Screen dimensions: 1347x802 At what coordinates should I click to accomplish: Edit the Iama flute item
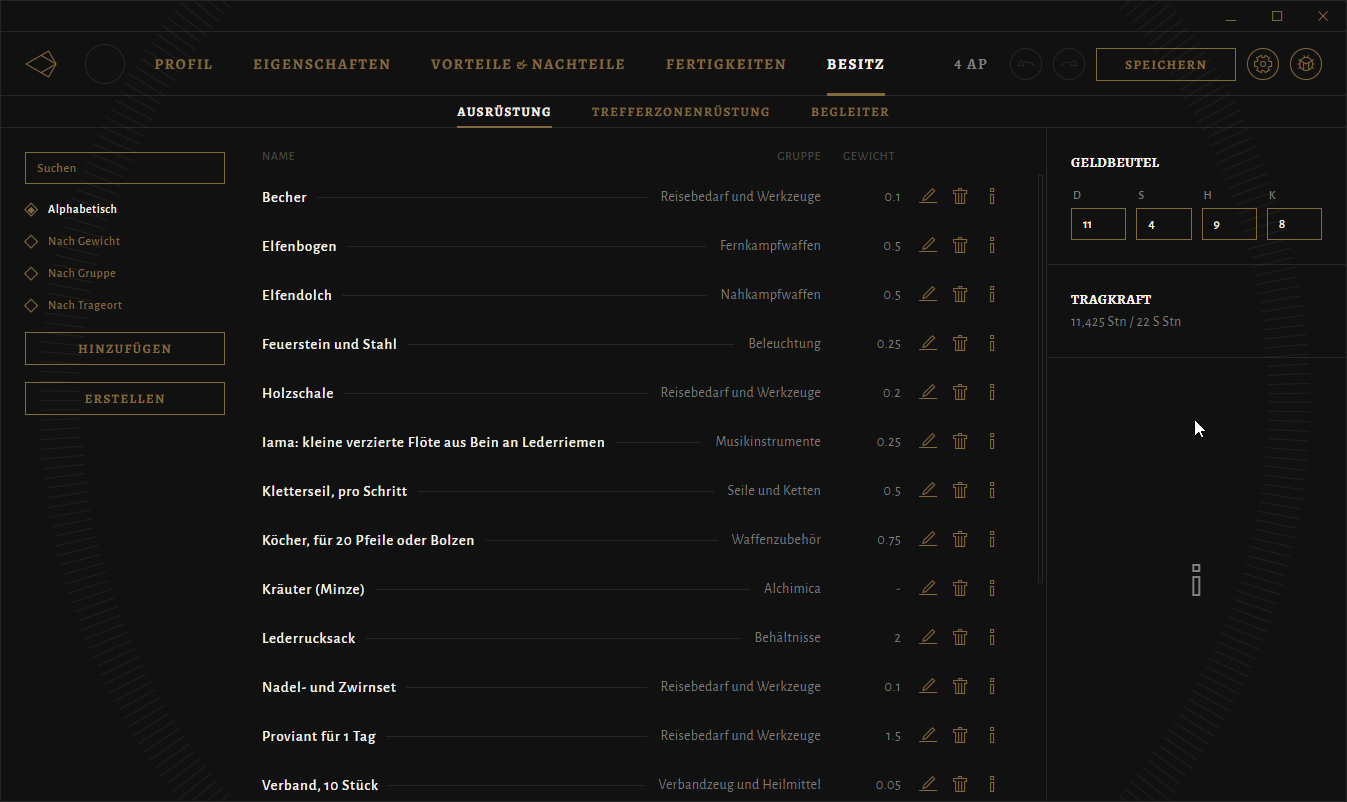pyautogui.click(x=928, y=441)
